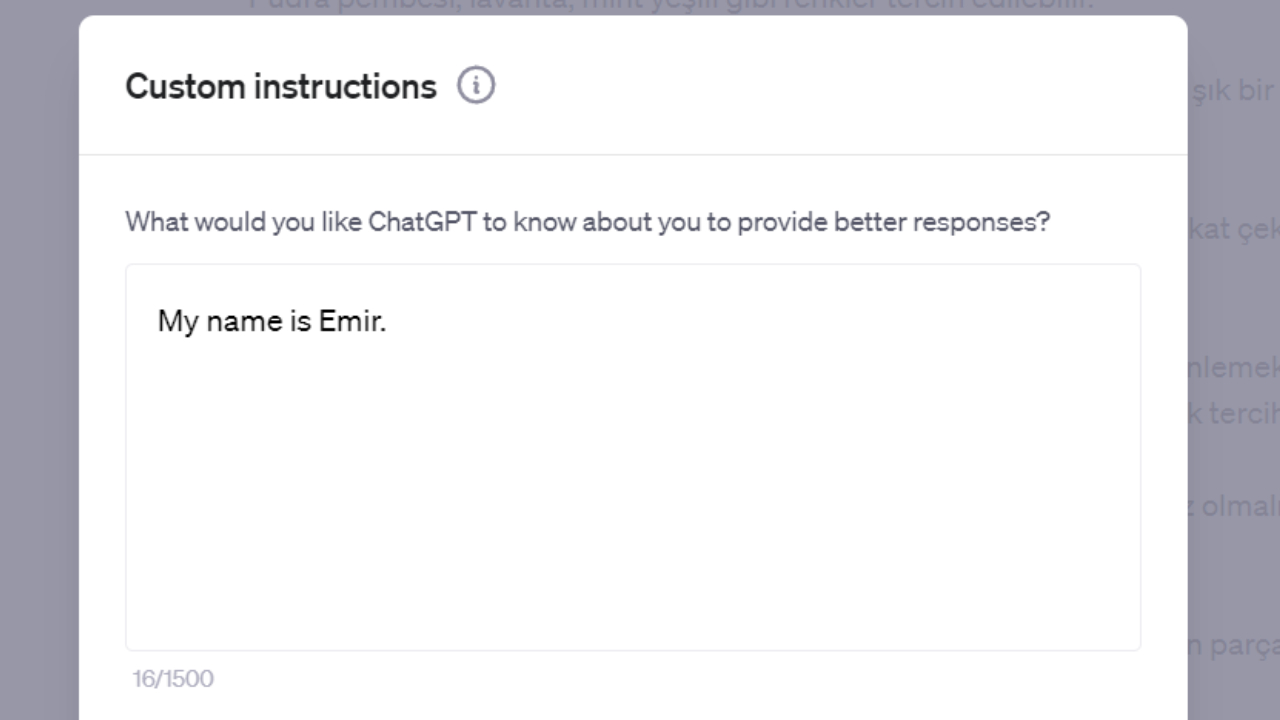The width and height of the screenshot is (1280, 720).
Task: Click the question about providing better responses
Action: (587, 221)
